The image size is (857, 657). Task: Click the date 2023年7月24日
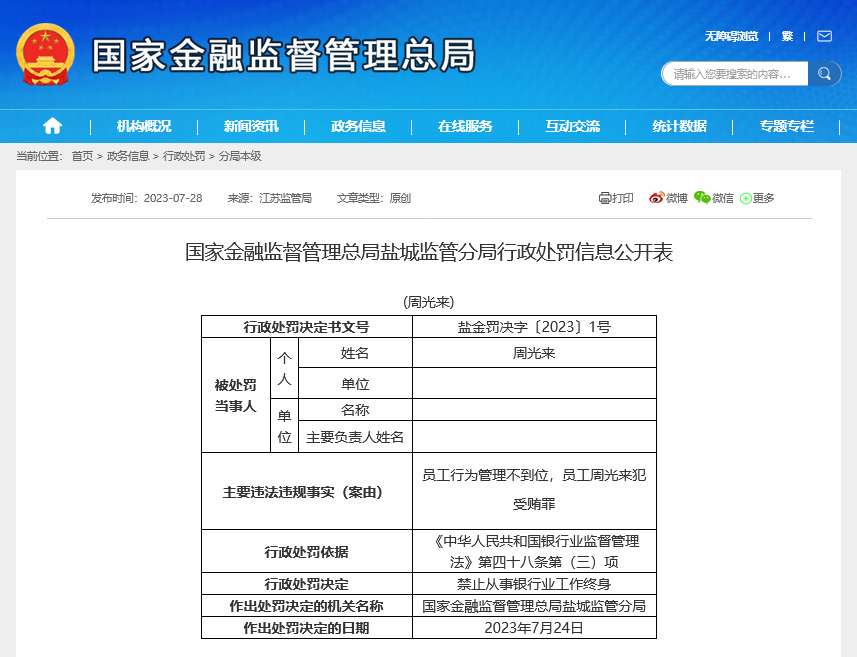[x=534, y=627]
